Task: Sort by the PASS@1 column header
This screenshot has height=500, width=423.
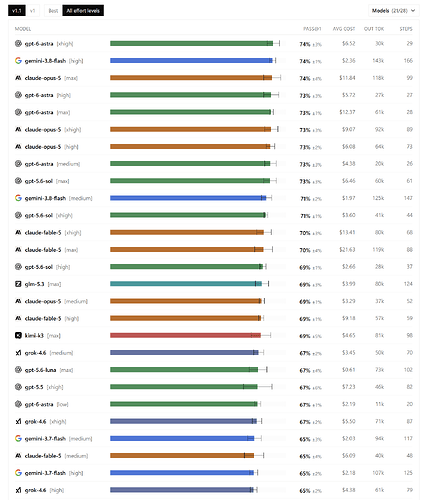Action: 312,29
